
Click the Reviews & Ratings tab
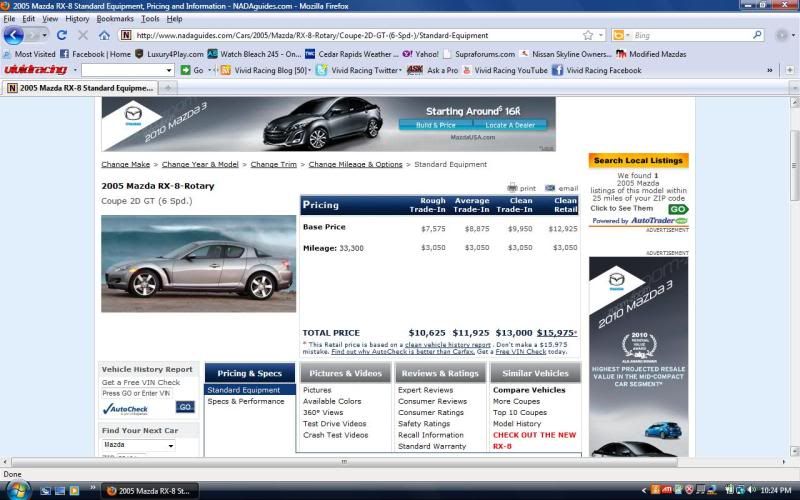coord(440,373)
